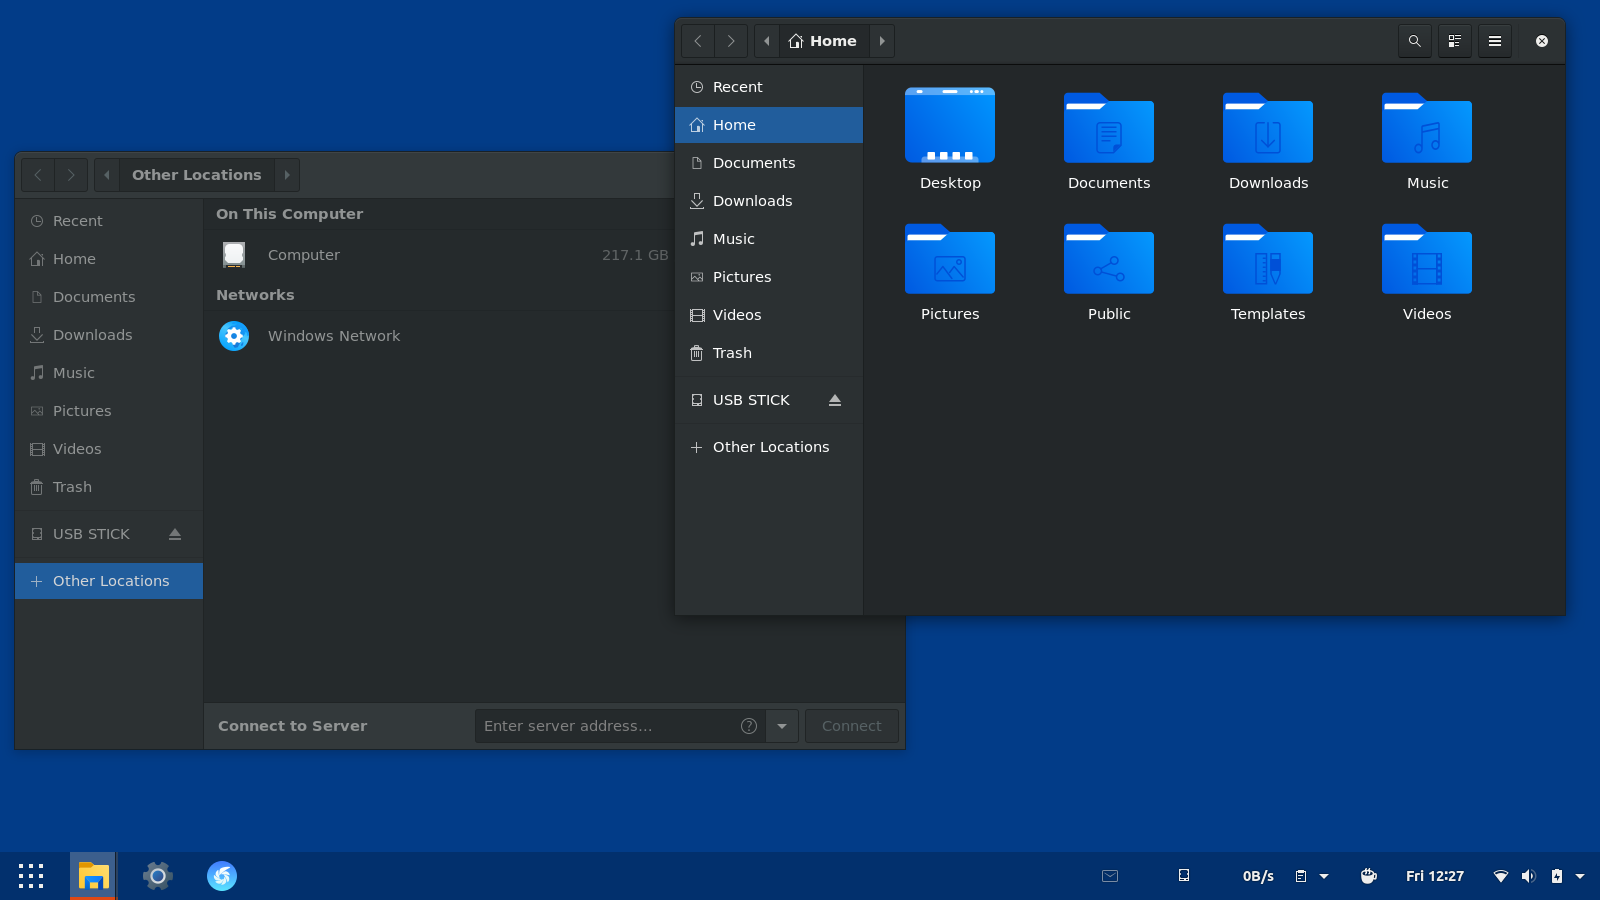Select Home in the front window sidebar
This screenshot has height=900, width=1600.
[x=734, y=124]
